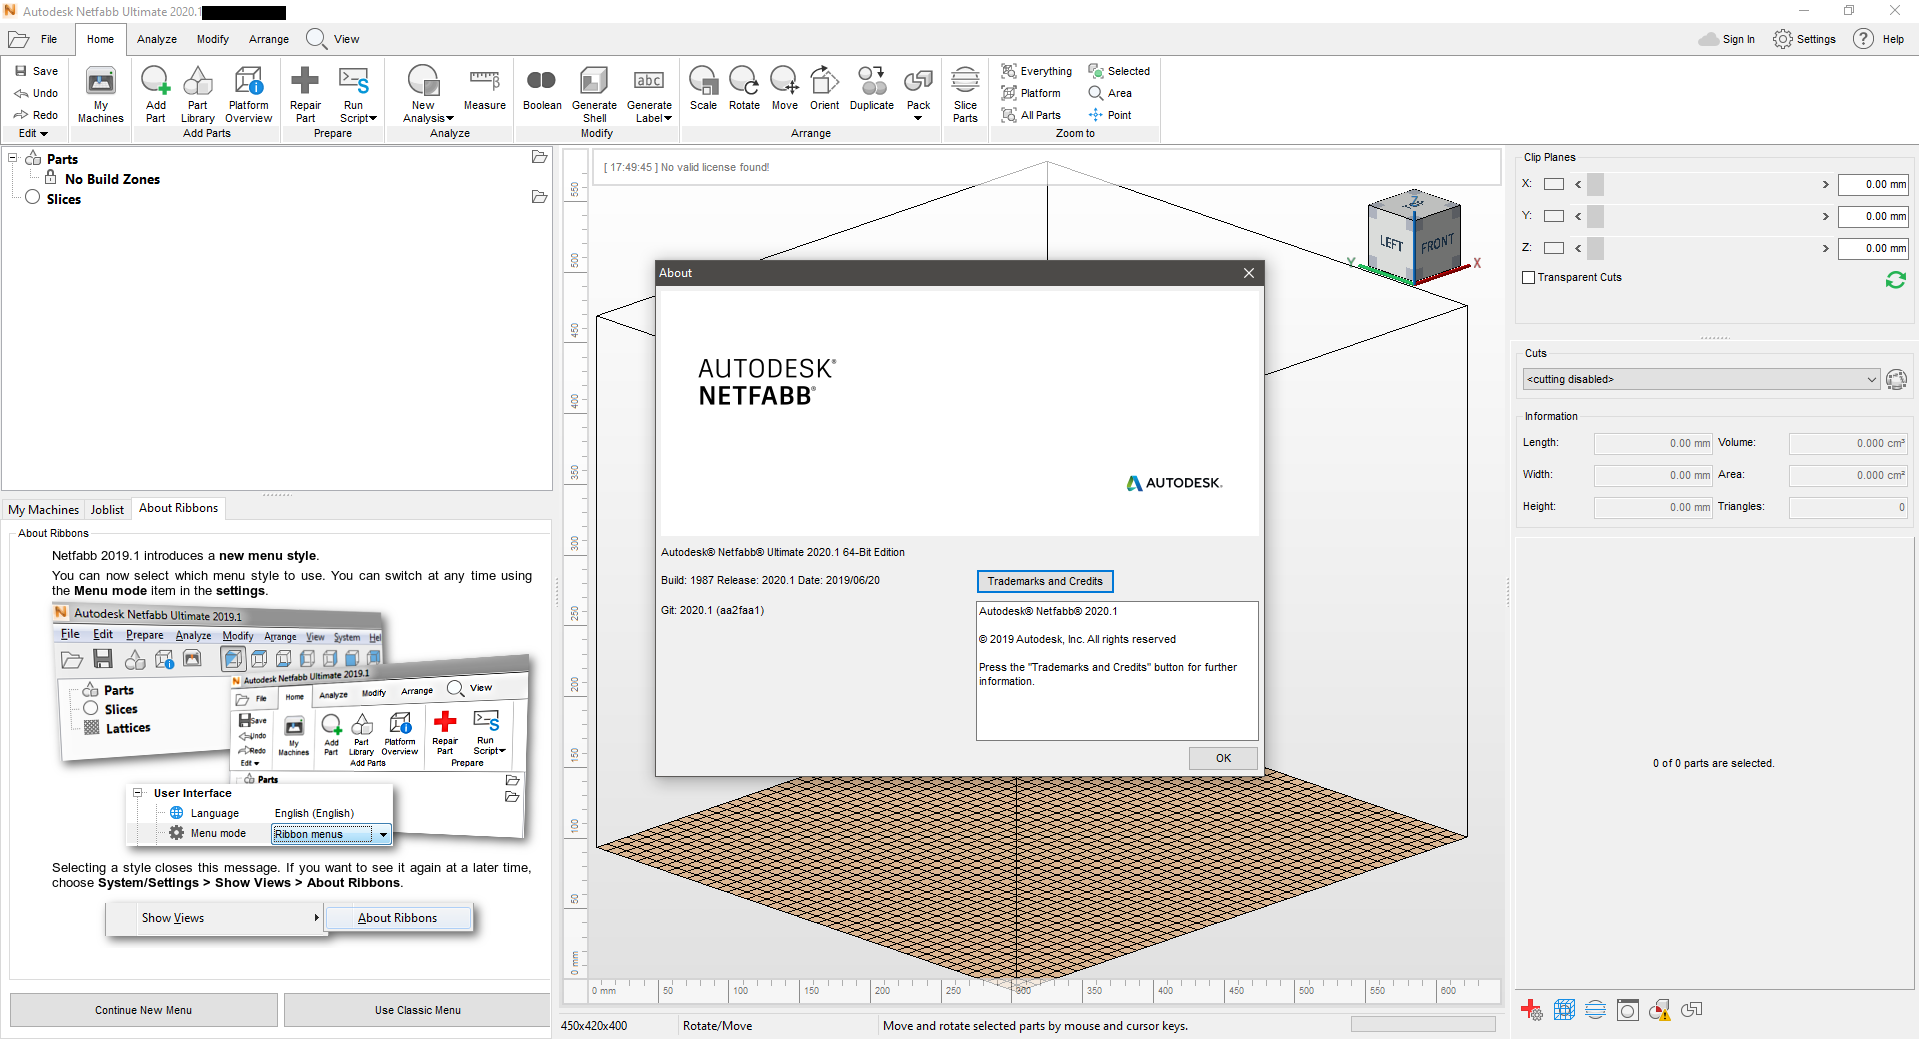Open the View ribbon tab
This screenshot has height=1039, width=1919.
[333, 39]
